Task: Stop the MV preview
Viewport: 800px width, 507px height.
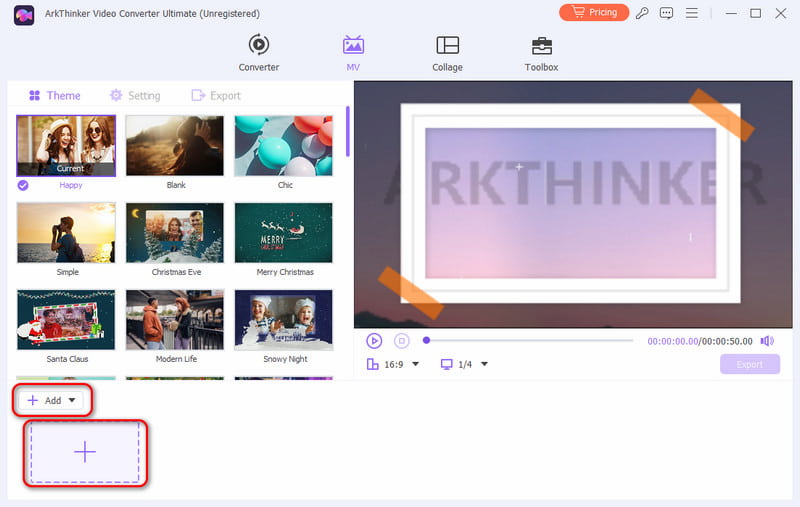Action: click(x=402, y=341)
